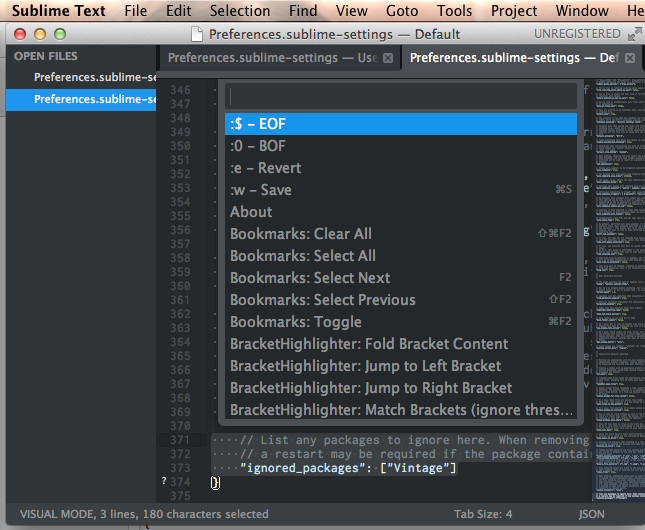645x530 pixels.
Task: Choose 'Bookmarks: Select Next' in palette
Action: 401,278
